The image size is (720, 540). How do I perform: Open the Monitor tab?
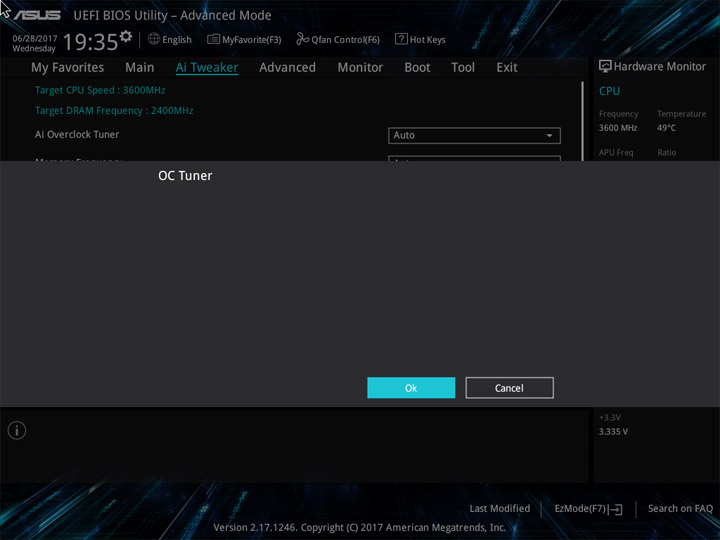click(360, 68)
